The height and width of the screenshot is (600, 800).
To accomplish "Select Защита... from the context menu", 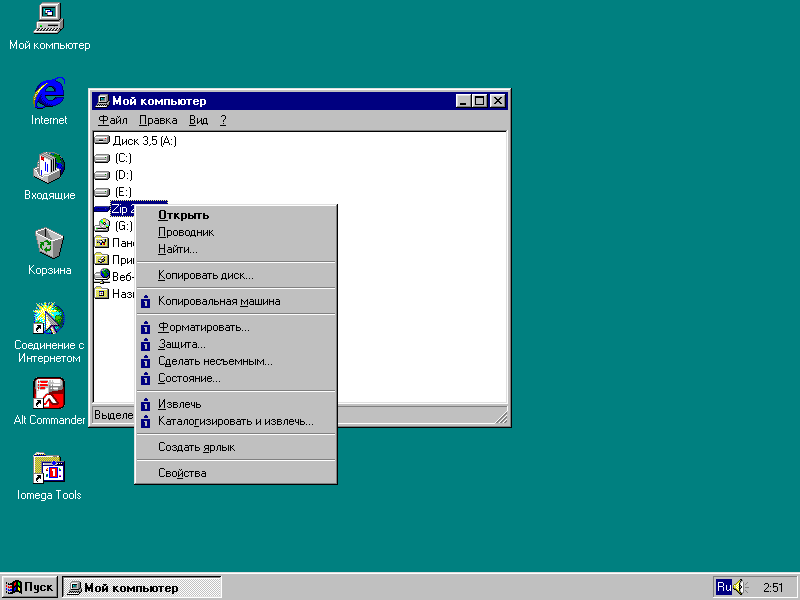I will click(x=182, y=344).
